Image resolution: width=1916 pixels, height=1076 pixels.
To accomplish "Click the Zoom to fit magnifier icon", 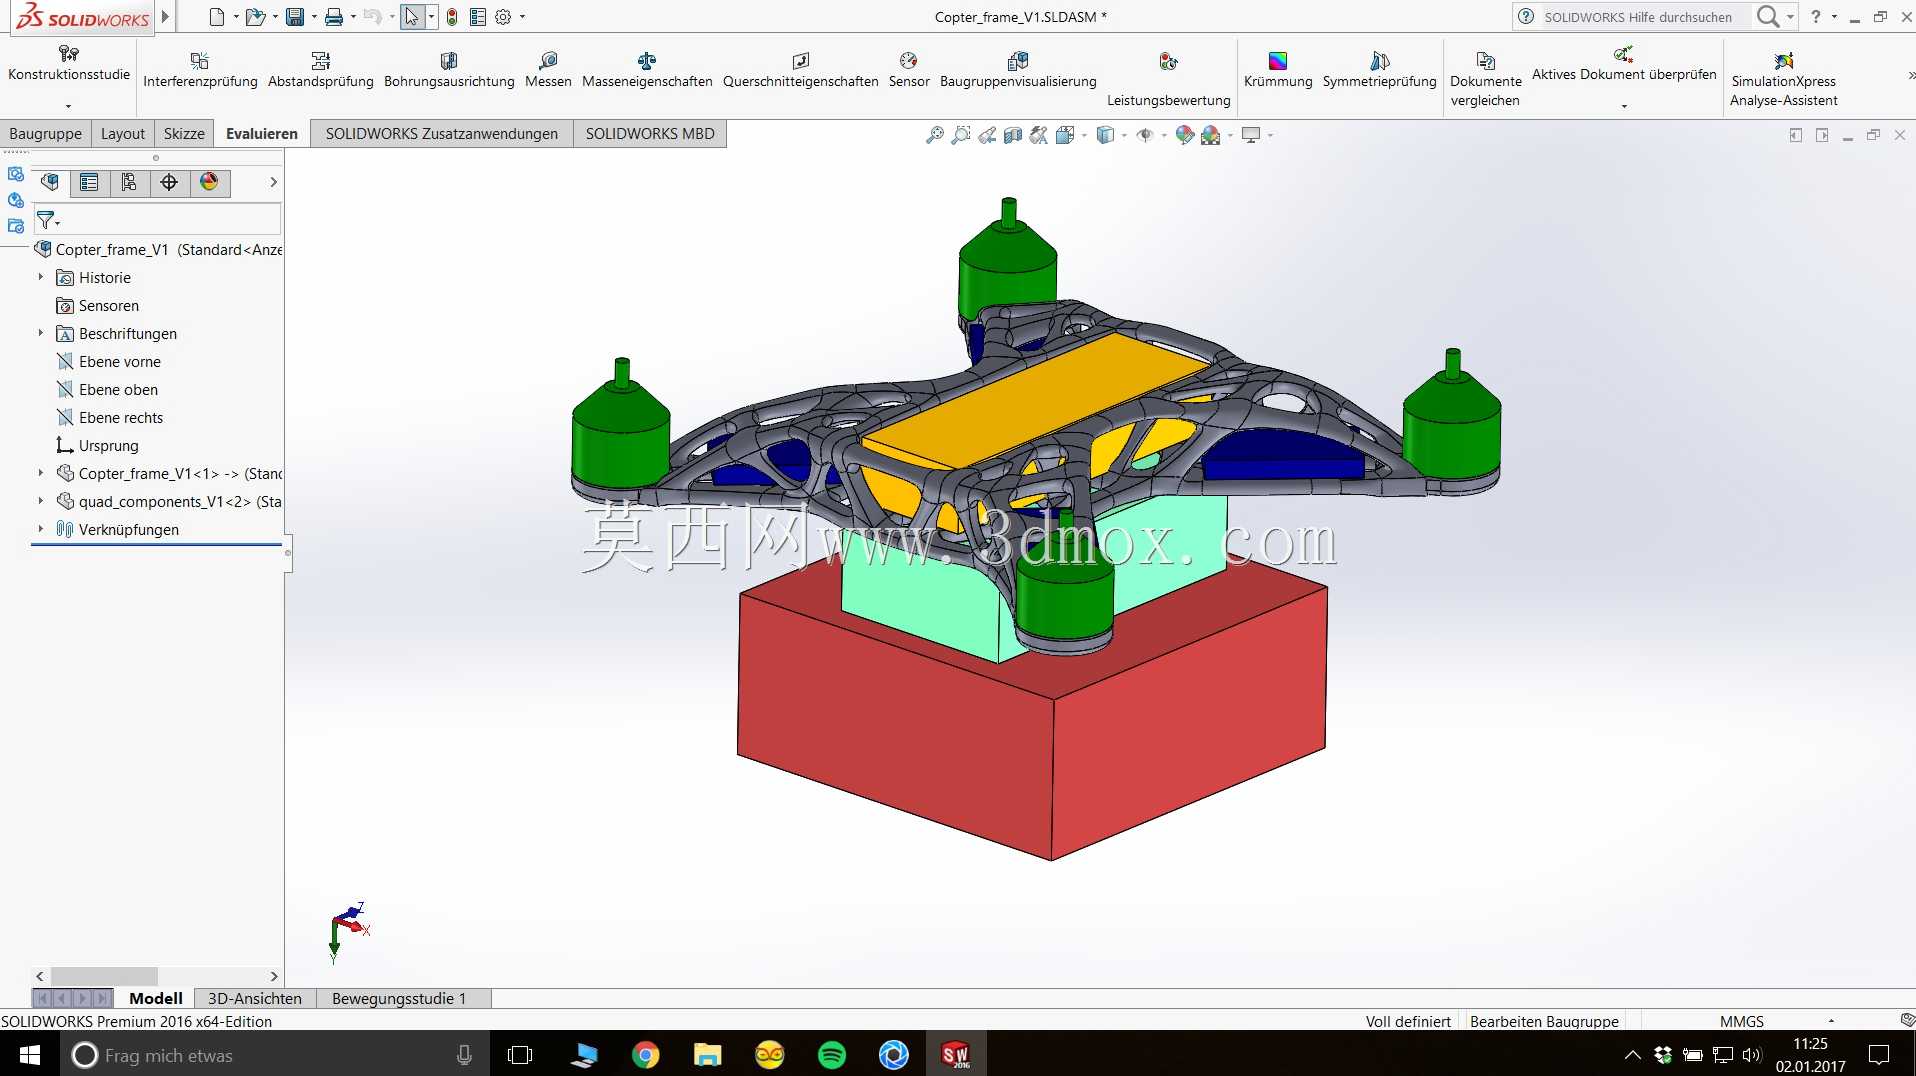I will (934, 135).
